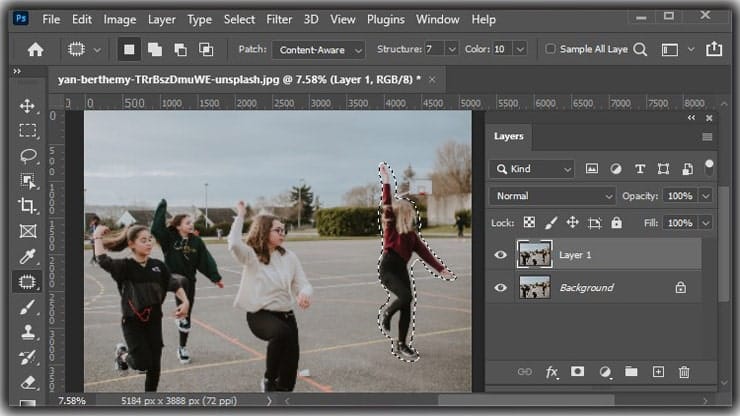This screenshot has width=740, height=416.
Task: Click the Search magnifier icon
Action: pyautogui.click(x=640, y=50)
